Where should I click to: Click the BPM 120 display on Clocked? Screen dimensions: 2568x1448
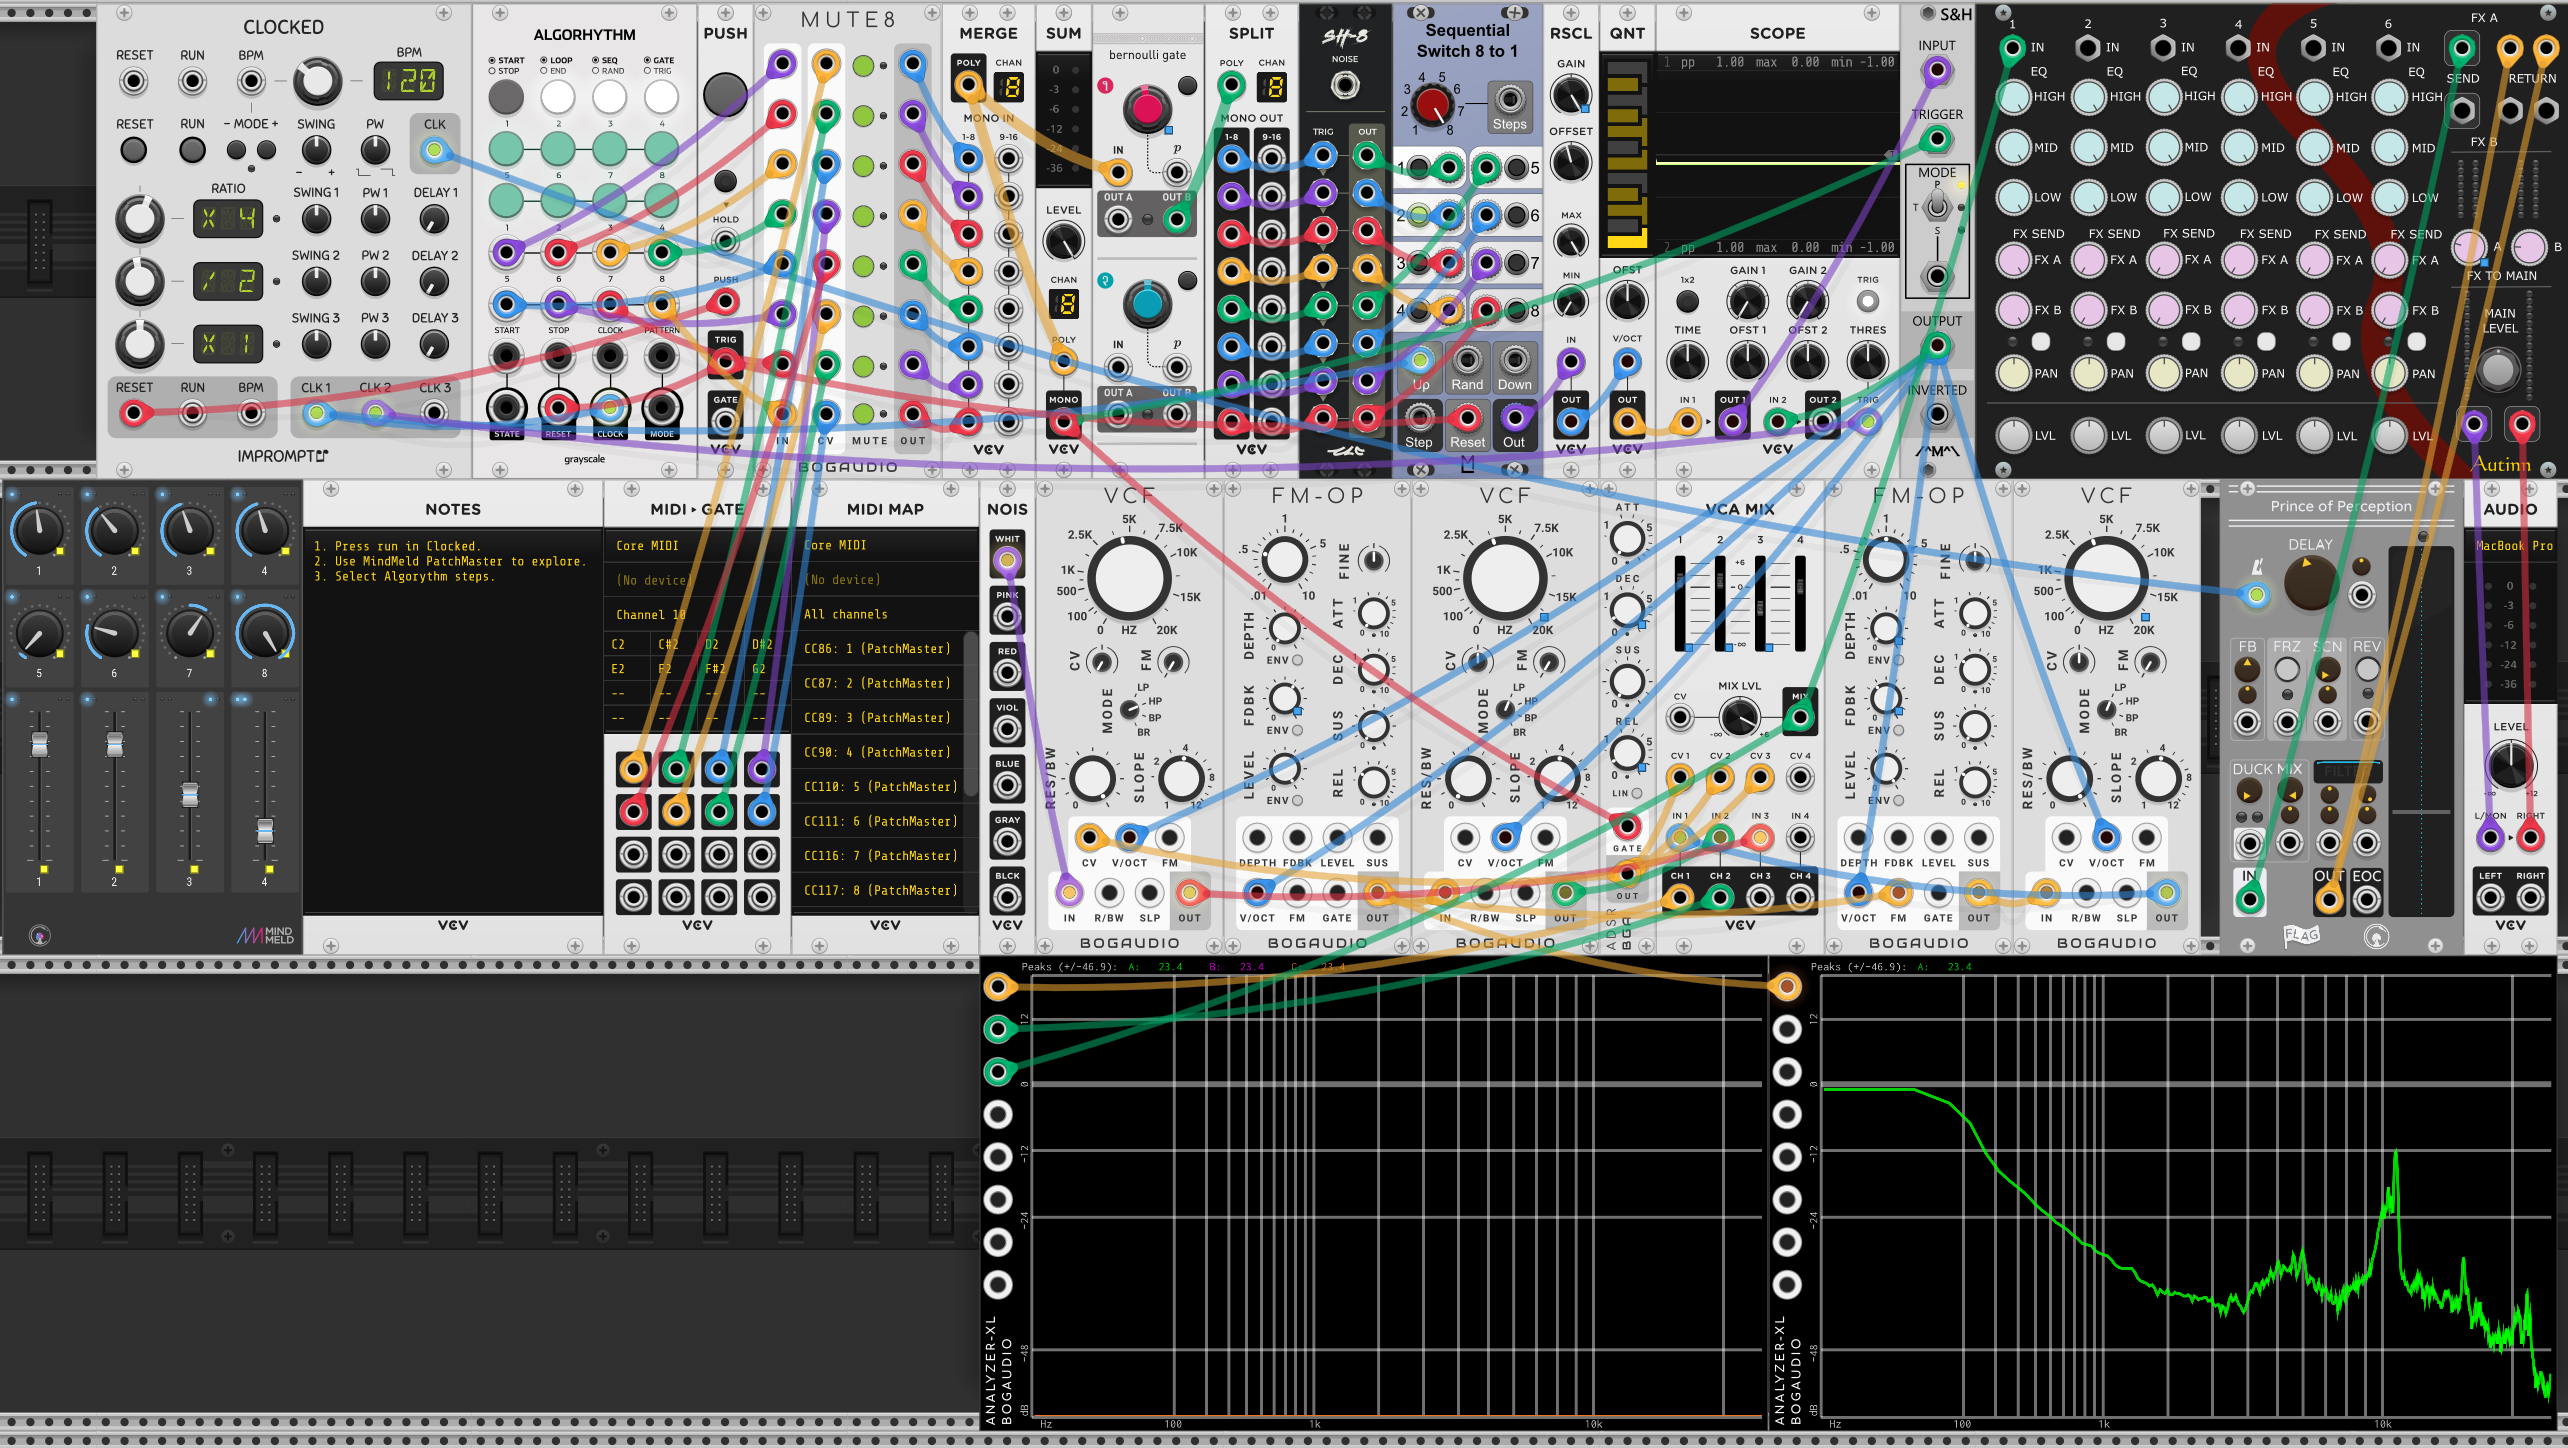pyautogui.click(x=408, y=82)
